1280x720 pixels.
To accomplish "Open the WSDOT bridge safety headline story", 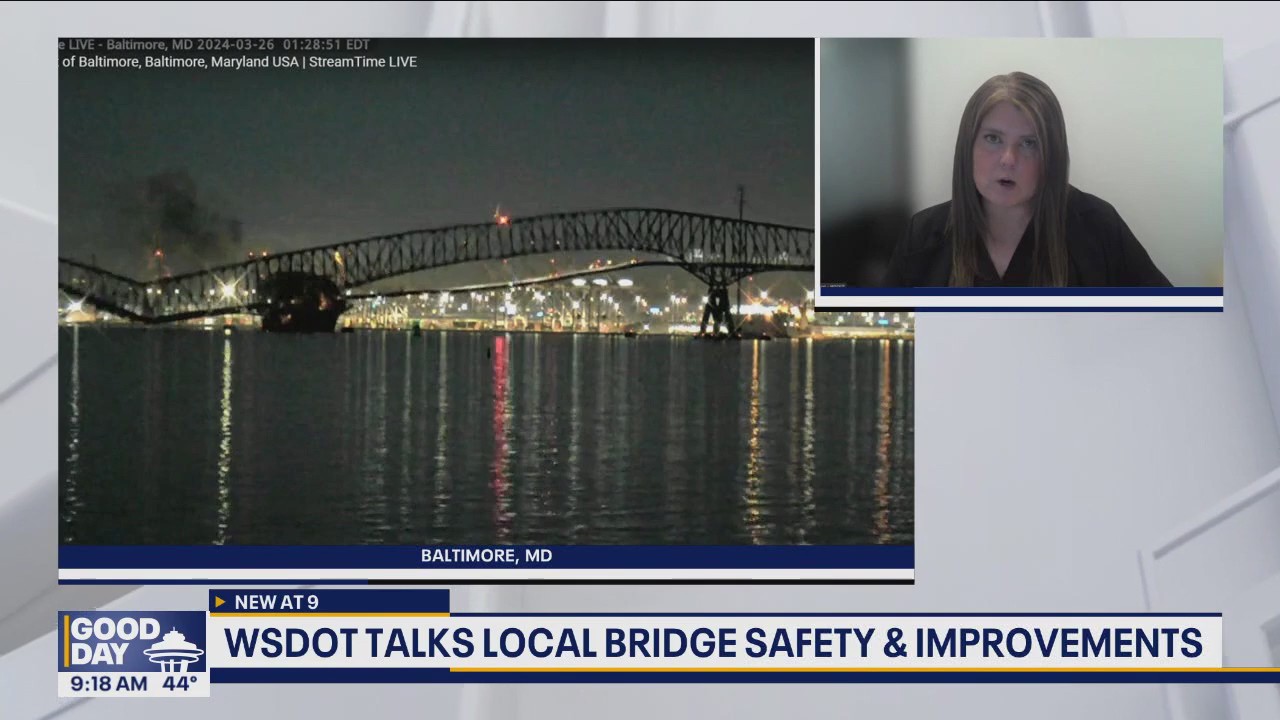I will coord(712,643).
